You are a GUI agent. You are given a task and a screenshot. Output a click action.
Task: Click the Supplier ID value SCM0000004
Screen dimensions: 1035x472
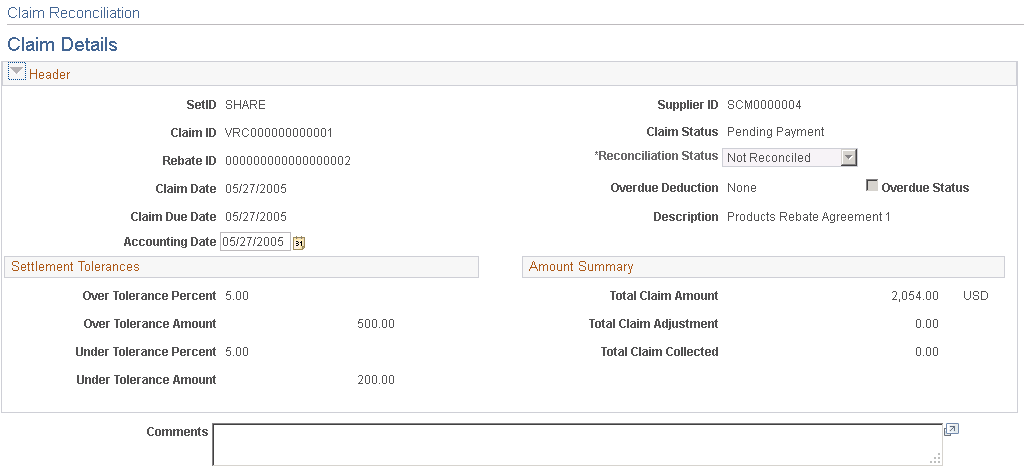(764, 105)
